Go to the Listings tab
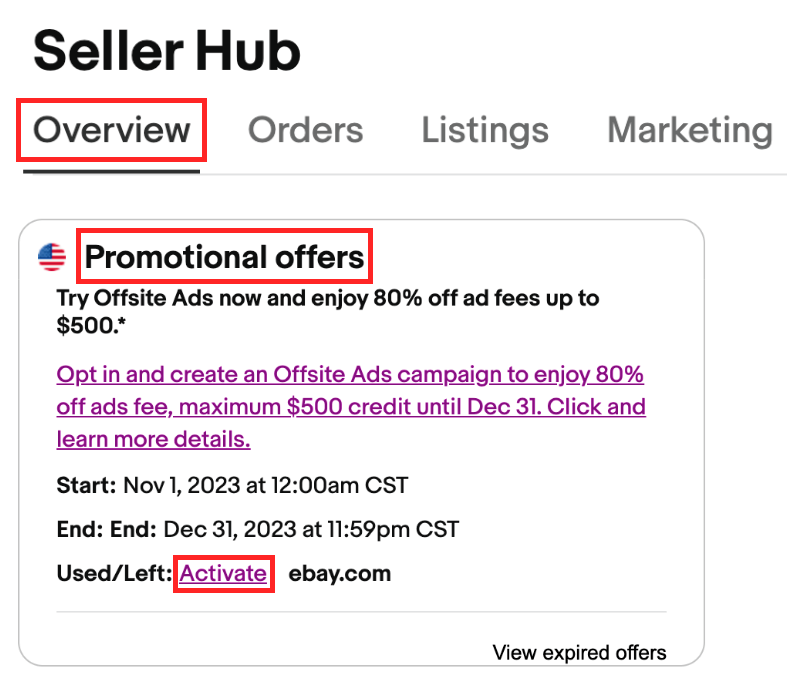Viewport: 787px width, 689px height. [485, 131]
